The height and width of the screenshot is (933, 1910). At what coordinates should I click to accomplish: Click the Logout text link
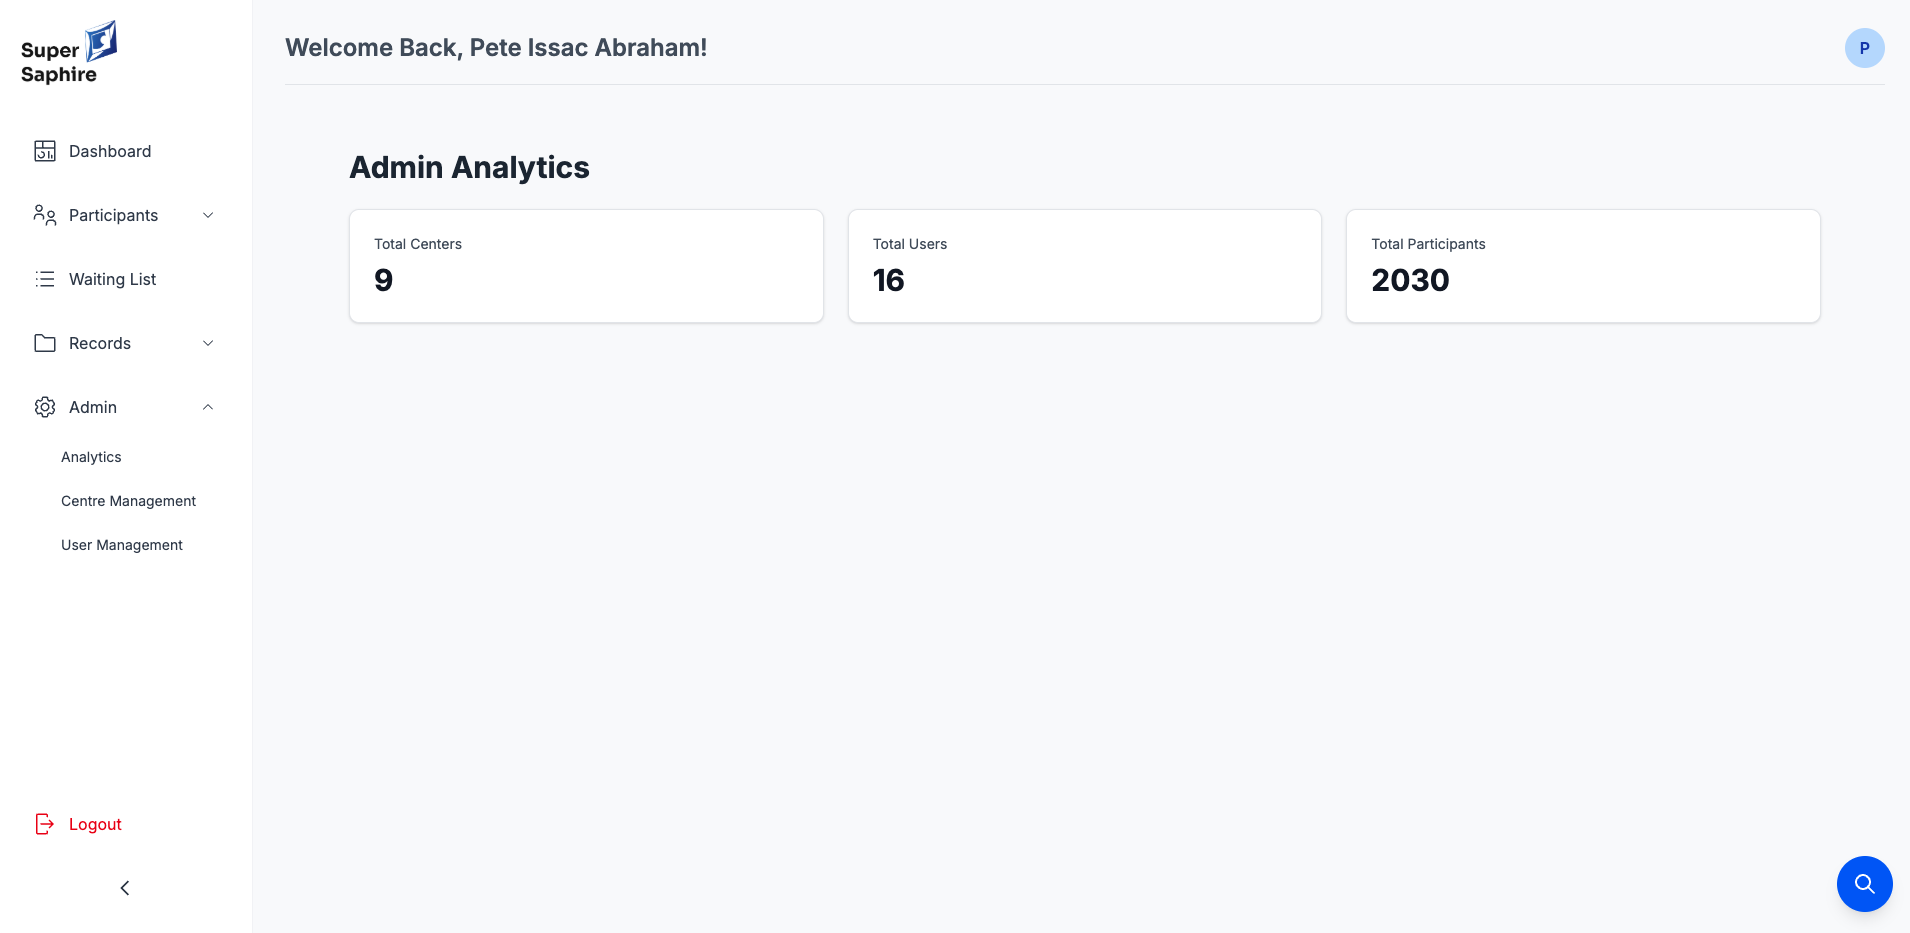pyautogui.click(x=95, y=824)
